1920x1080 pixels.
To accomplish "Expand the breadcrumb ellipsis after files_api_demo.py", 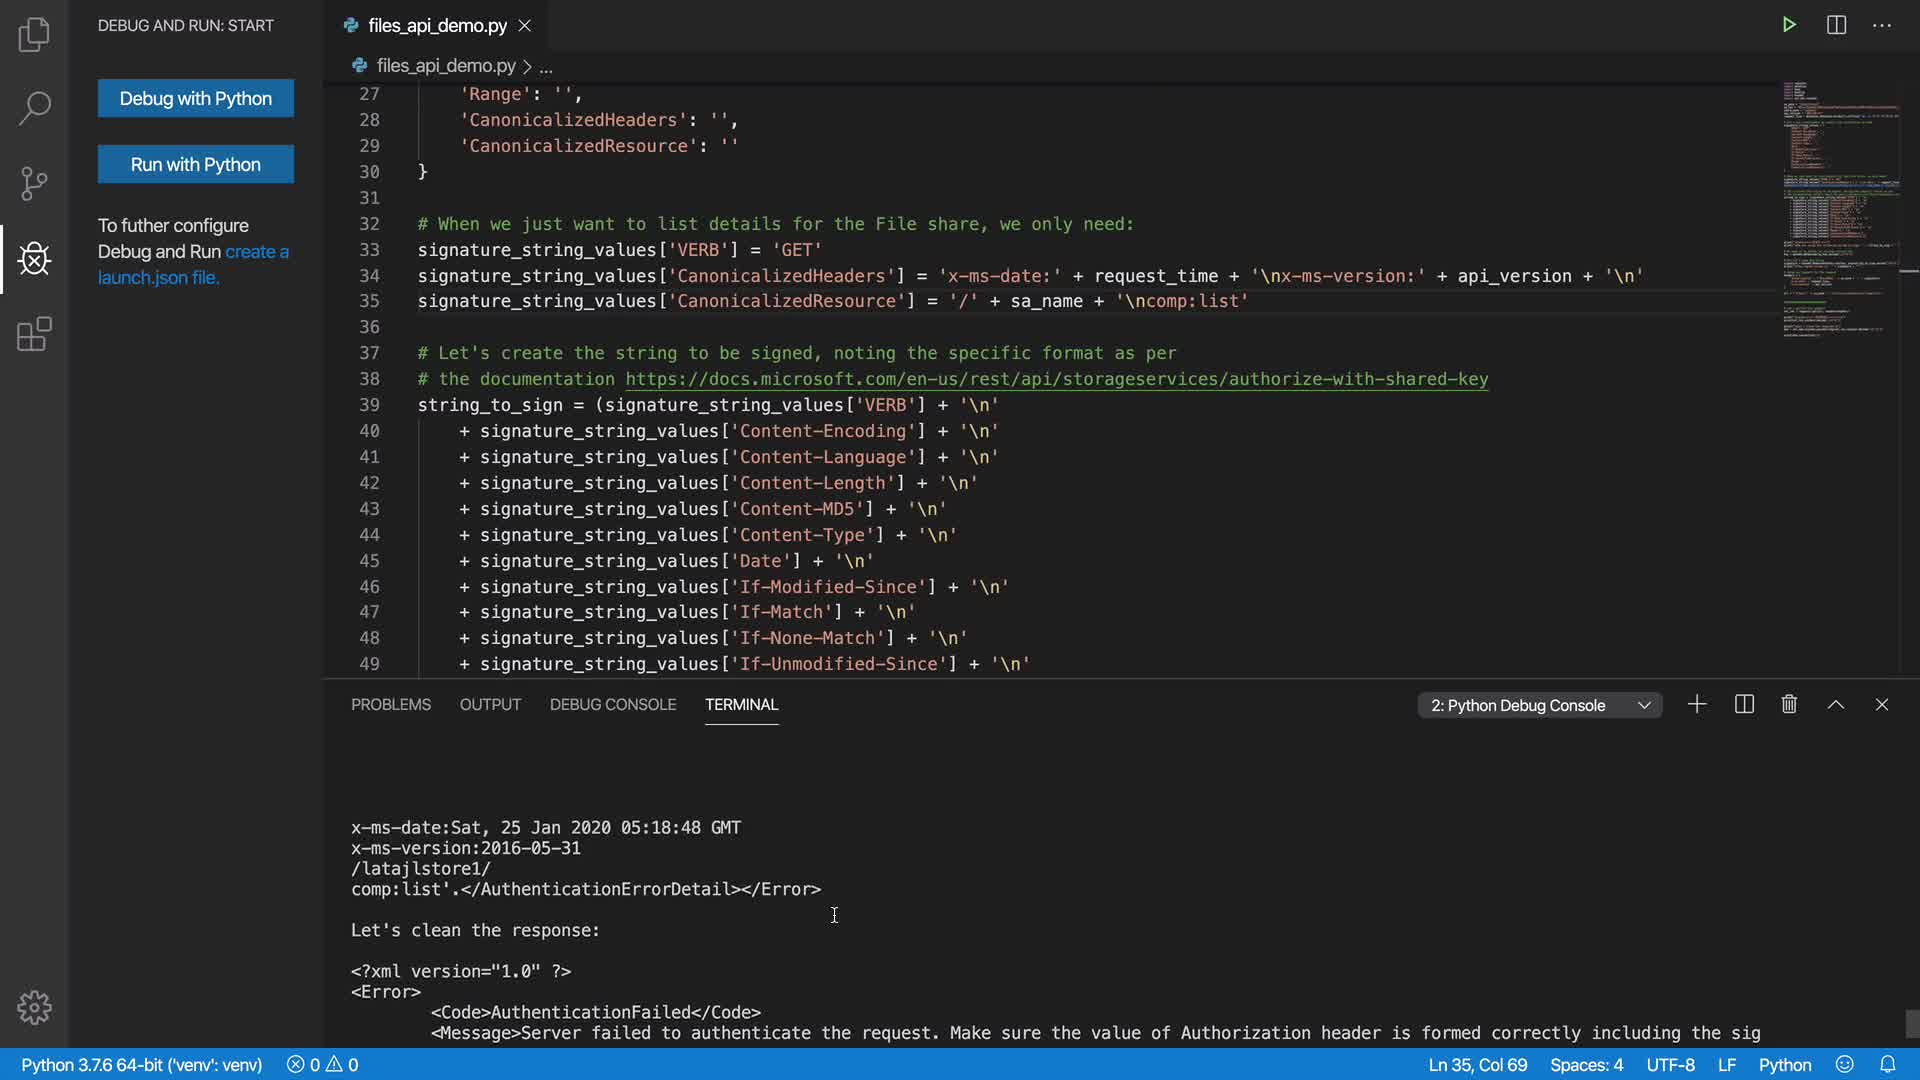I will click(x=546, y=67).
